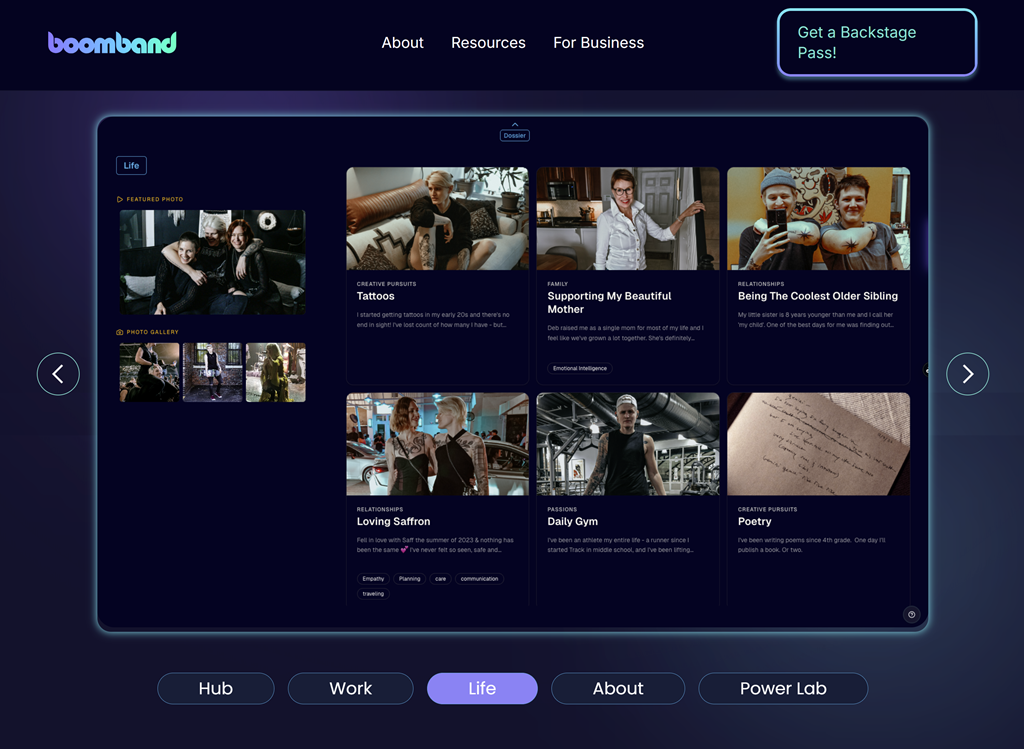Open the featured group photo
1024x749 pixels.
point(212,262)
